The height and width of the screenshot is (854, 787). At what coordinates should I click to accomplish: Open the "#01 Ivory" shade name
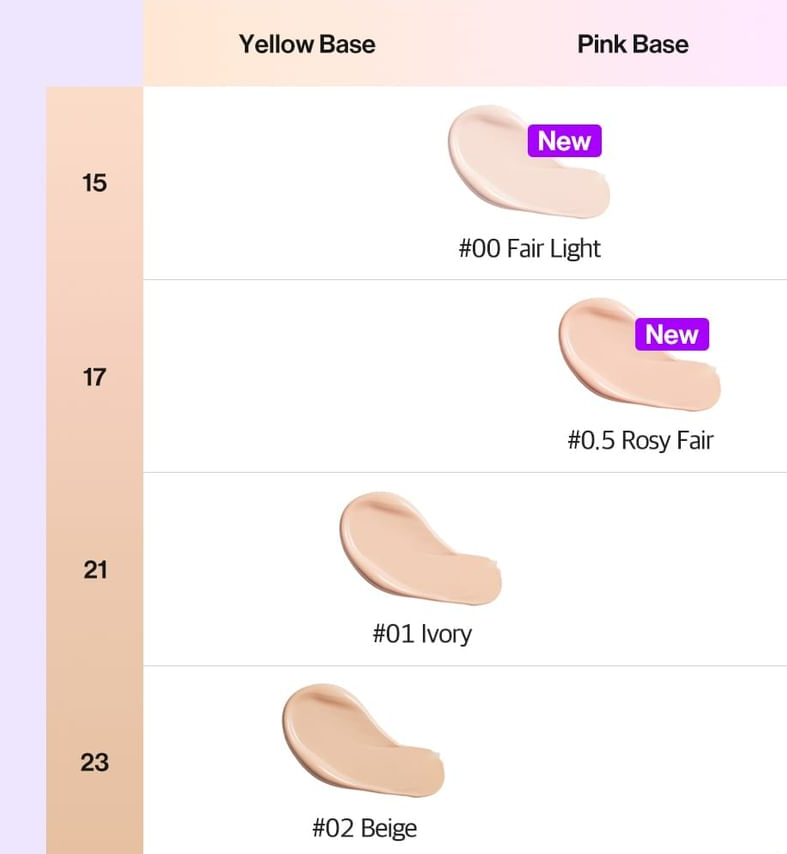coord(421,634)
